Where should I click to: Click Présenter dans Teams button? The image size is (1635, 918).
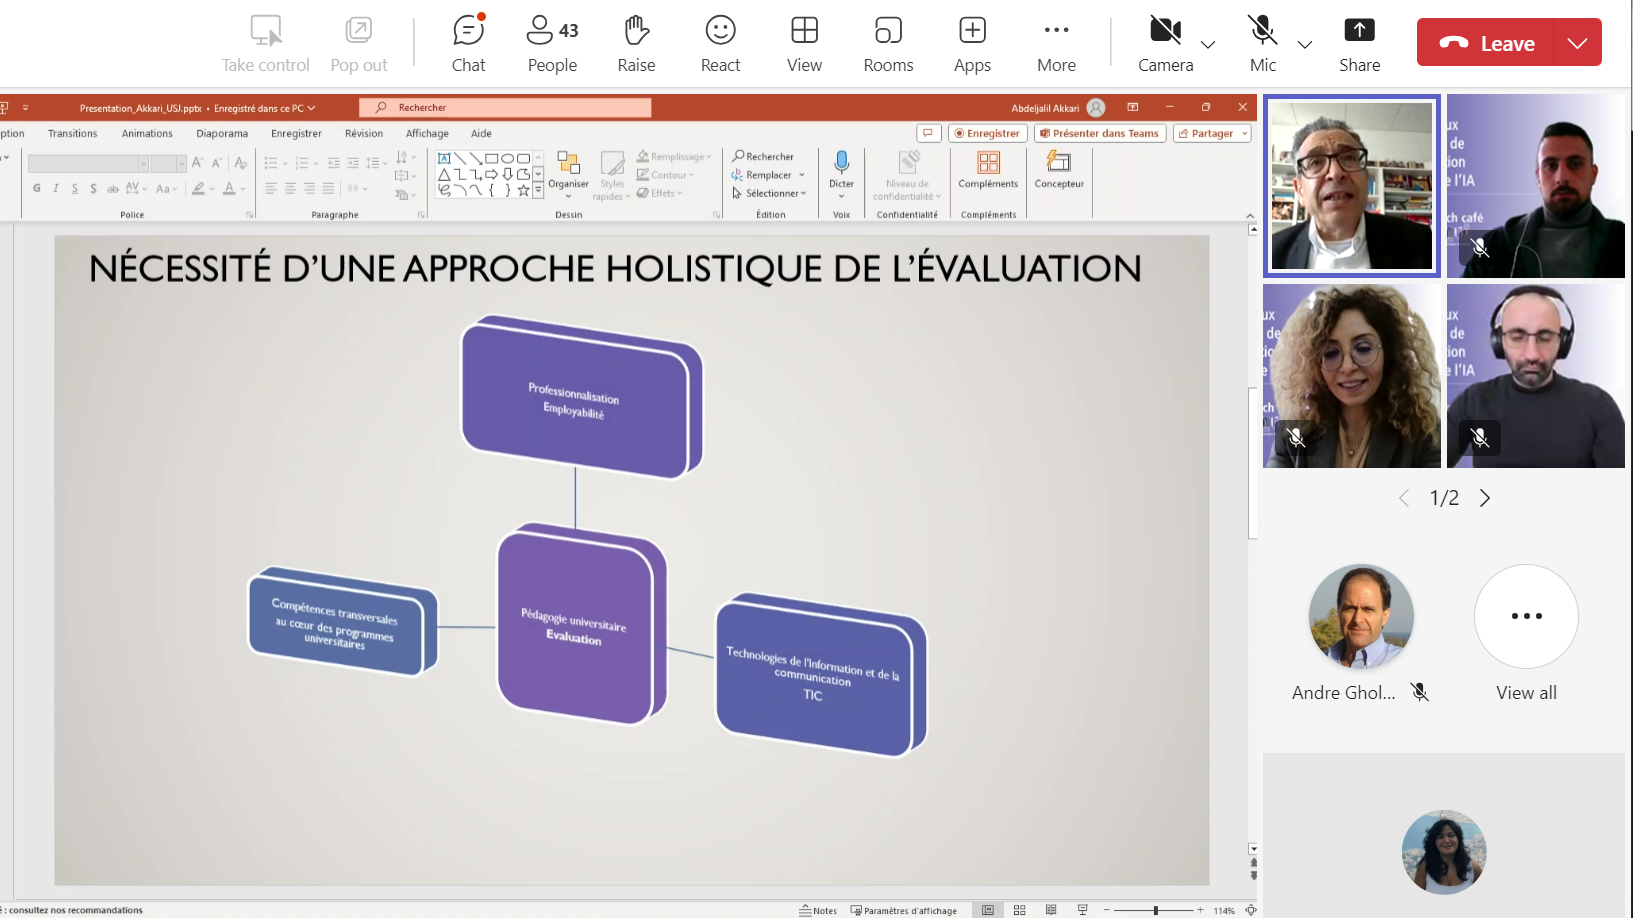[x=1100, y=133]
